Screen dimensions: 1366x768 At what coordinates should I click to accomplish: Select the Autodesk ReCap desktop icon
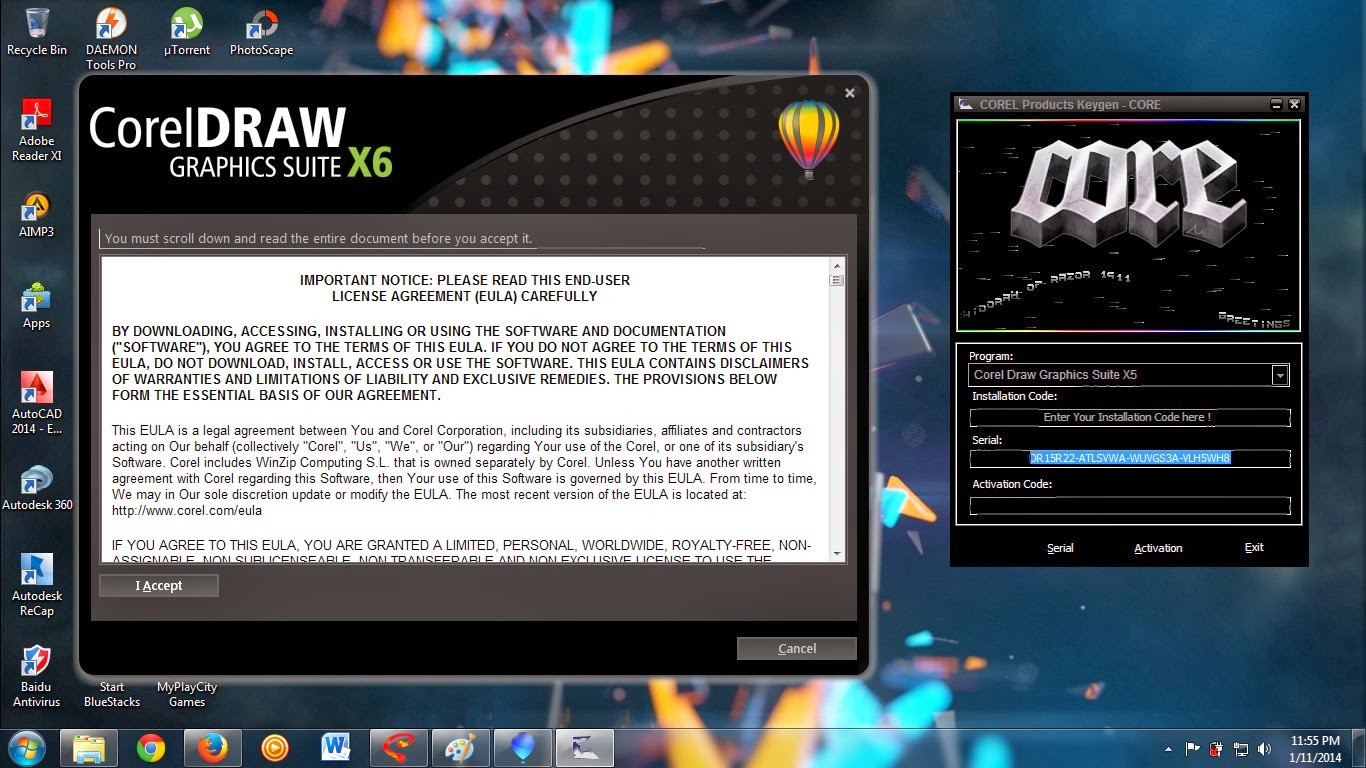(37, 586)
